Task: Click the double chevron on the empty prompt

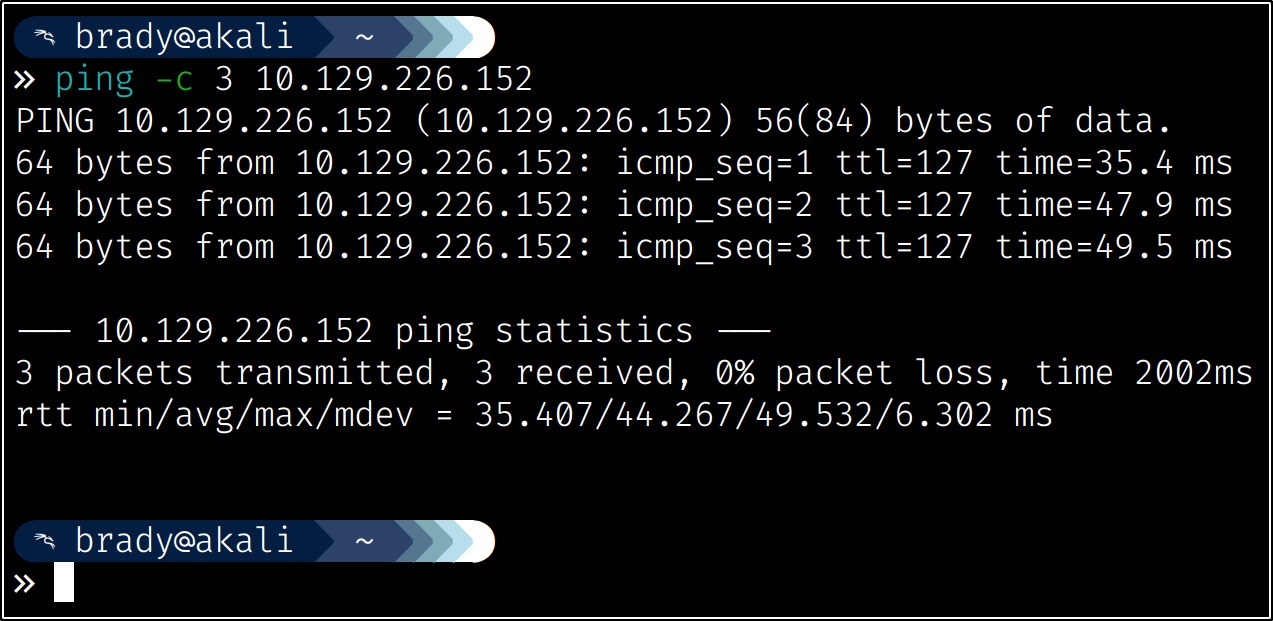Action: click(25, 583)
